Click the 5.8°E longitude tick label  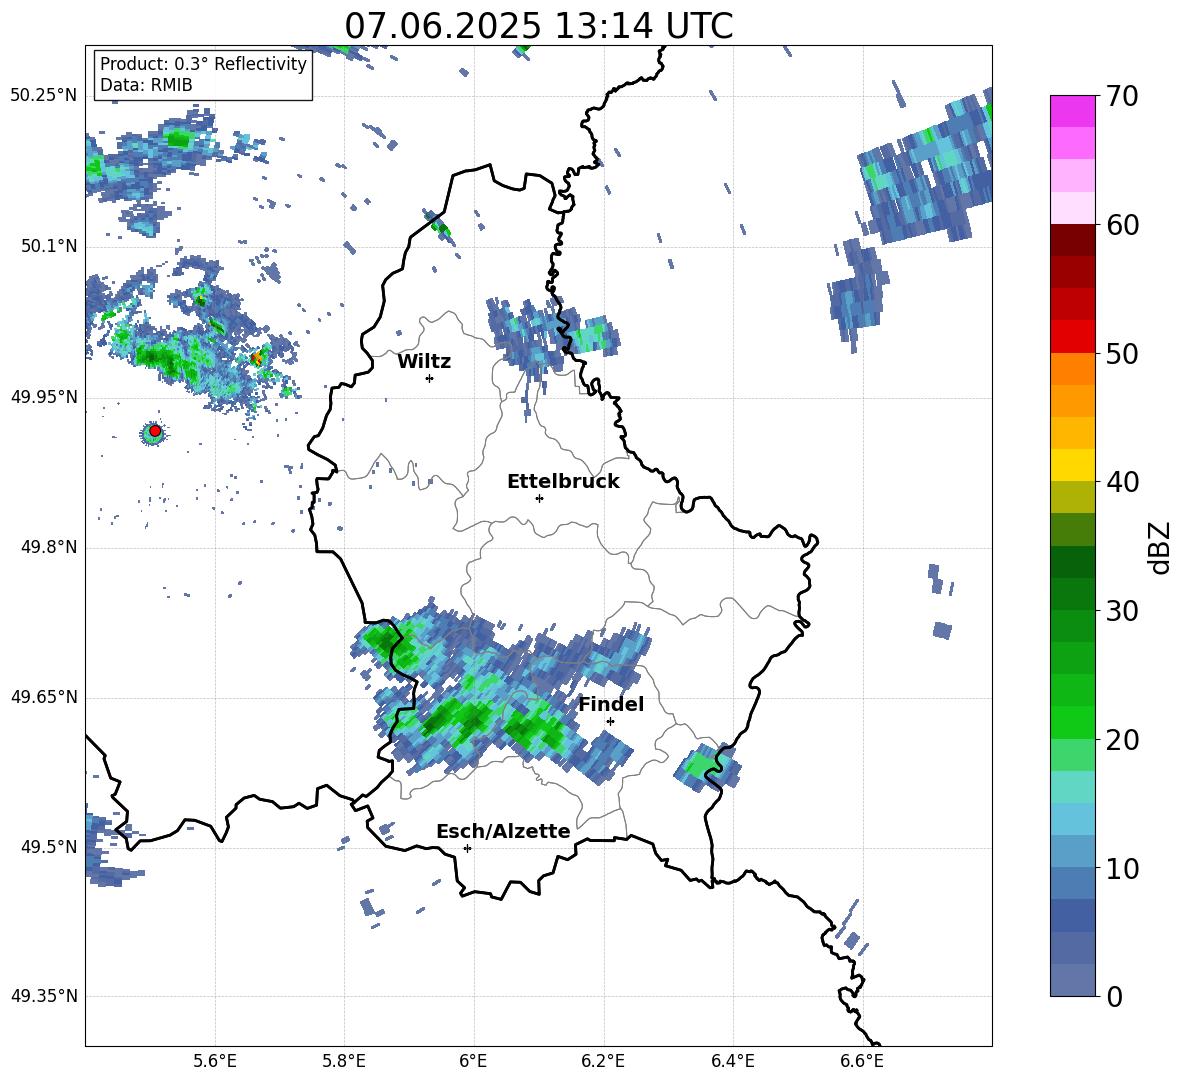(344, 1061)
